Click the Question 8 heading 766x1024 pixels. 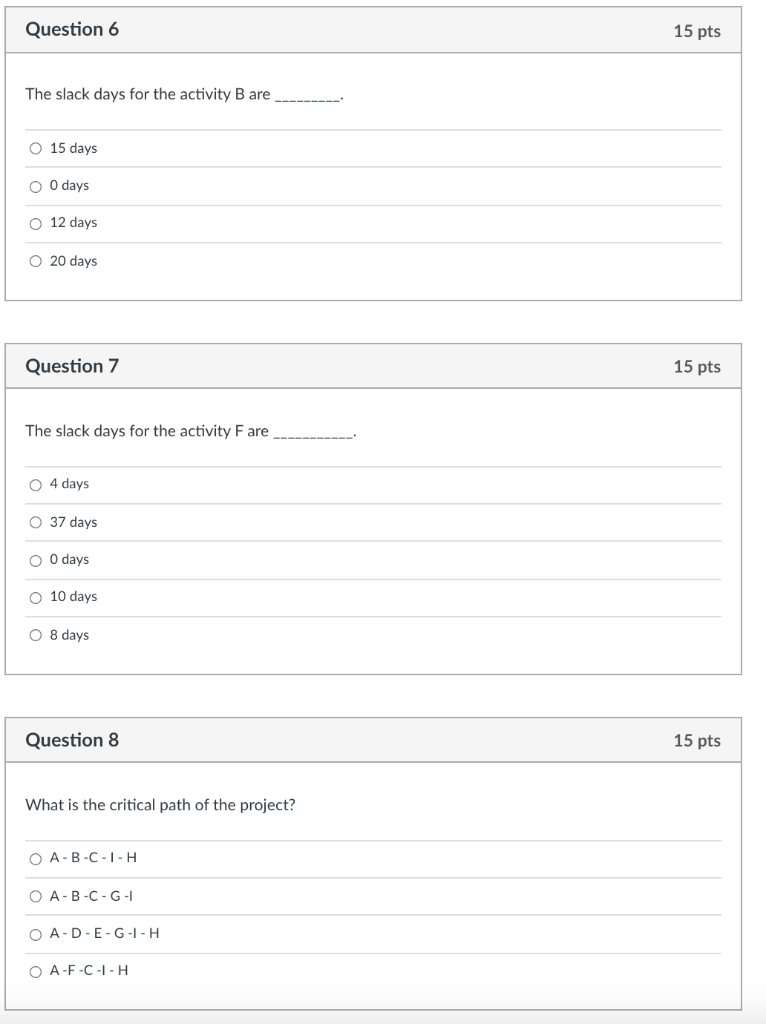pos(72,740)
